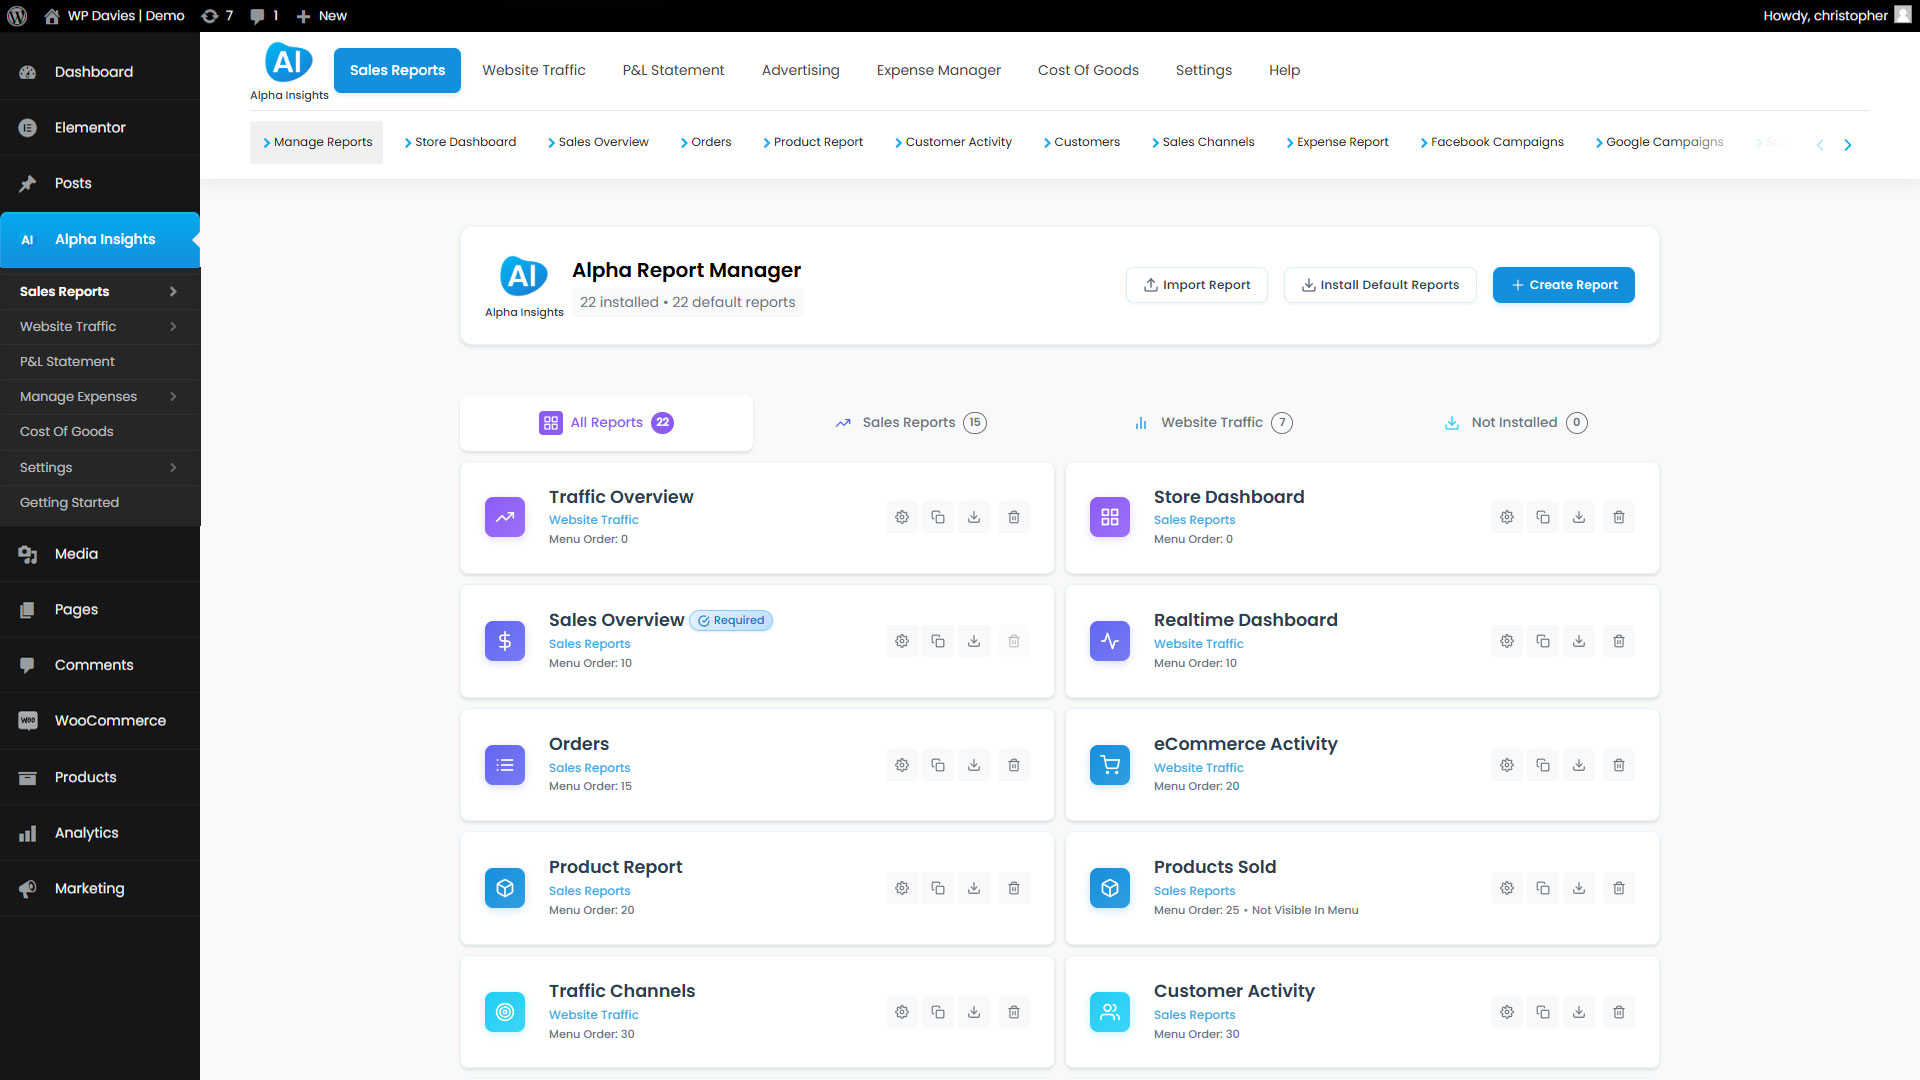Viewport: 1920px width, 1080px height.
Task: Click the Required badge on Sales Overview
Action: pyautogui.click(x=731, y=620)
